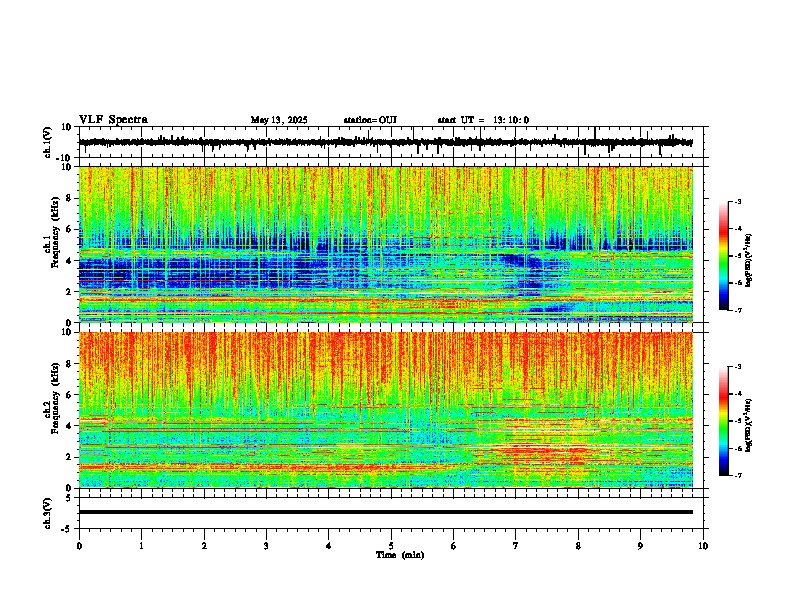Viewport: 792px width, 612px height.
Task: Click the "Time (min)" axis label
Action: [x=400, y=555]
